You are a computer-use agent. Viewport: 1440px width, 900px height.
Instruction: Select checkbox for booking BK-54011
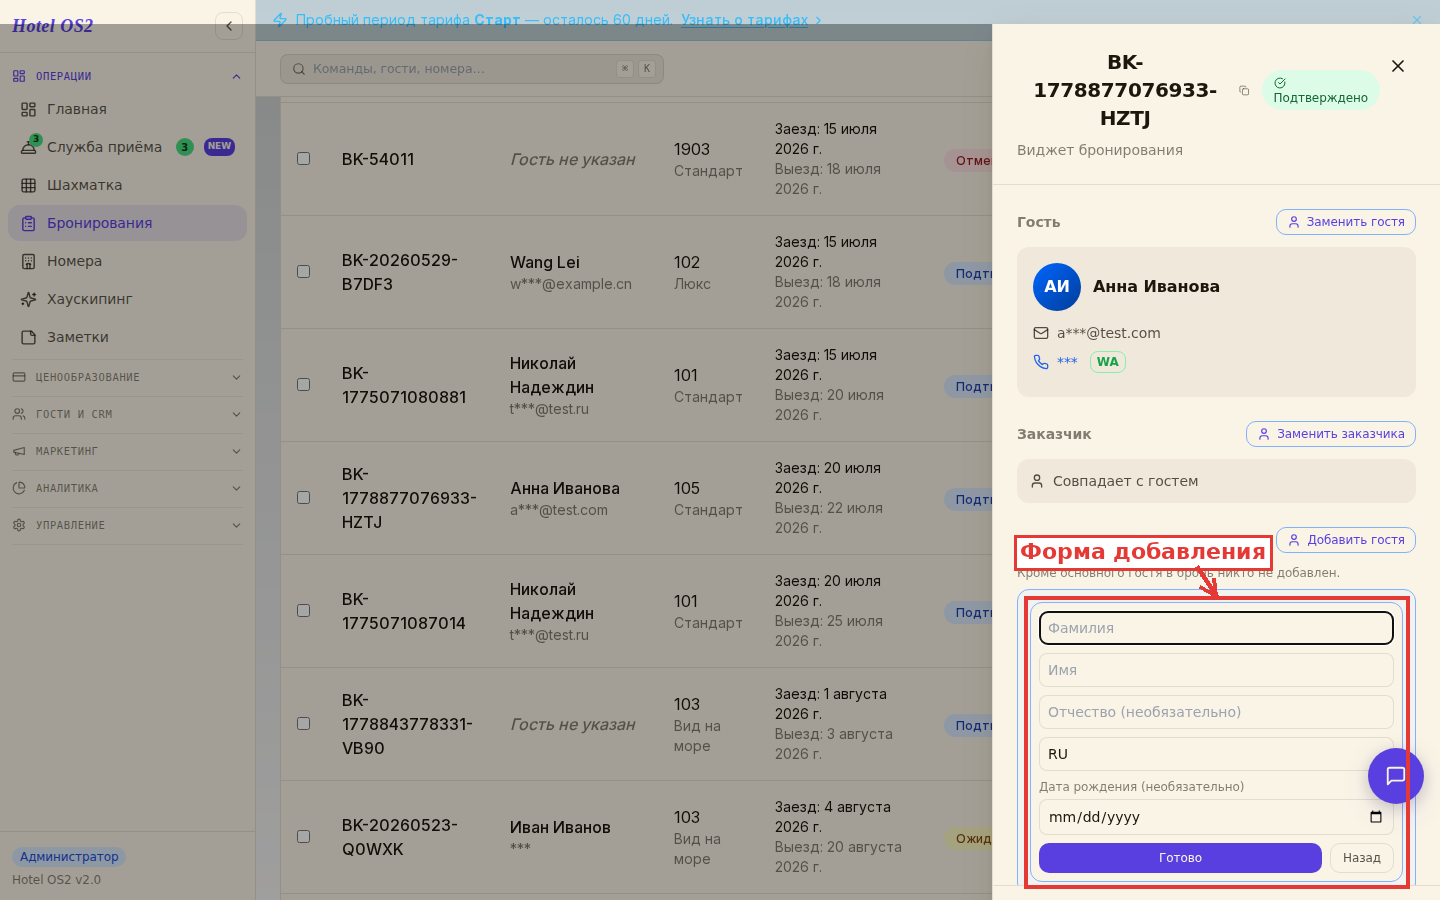click(x=304, y=159)
